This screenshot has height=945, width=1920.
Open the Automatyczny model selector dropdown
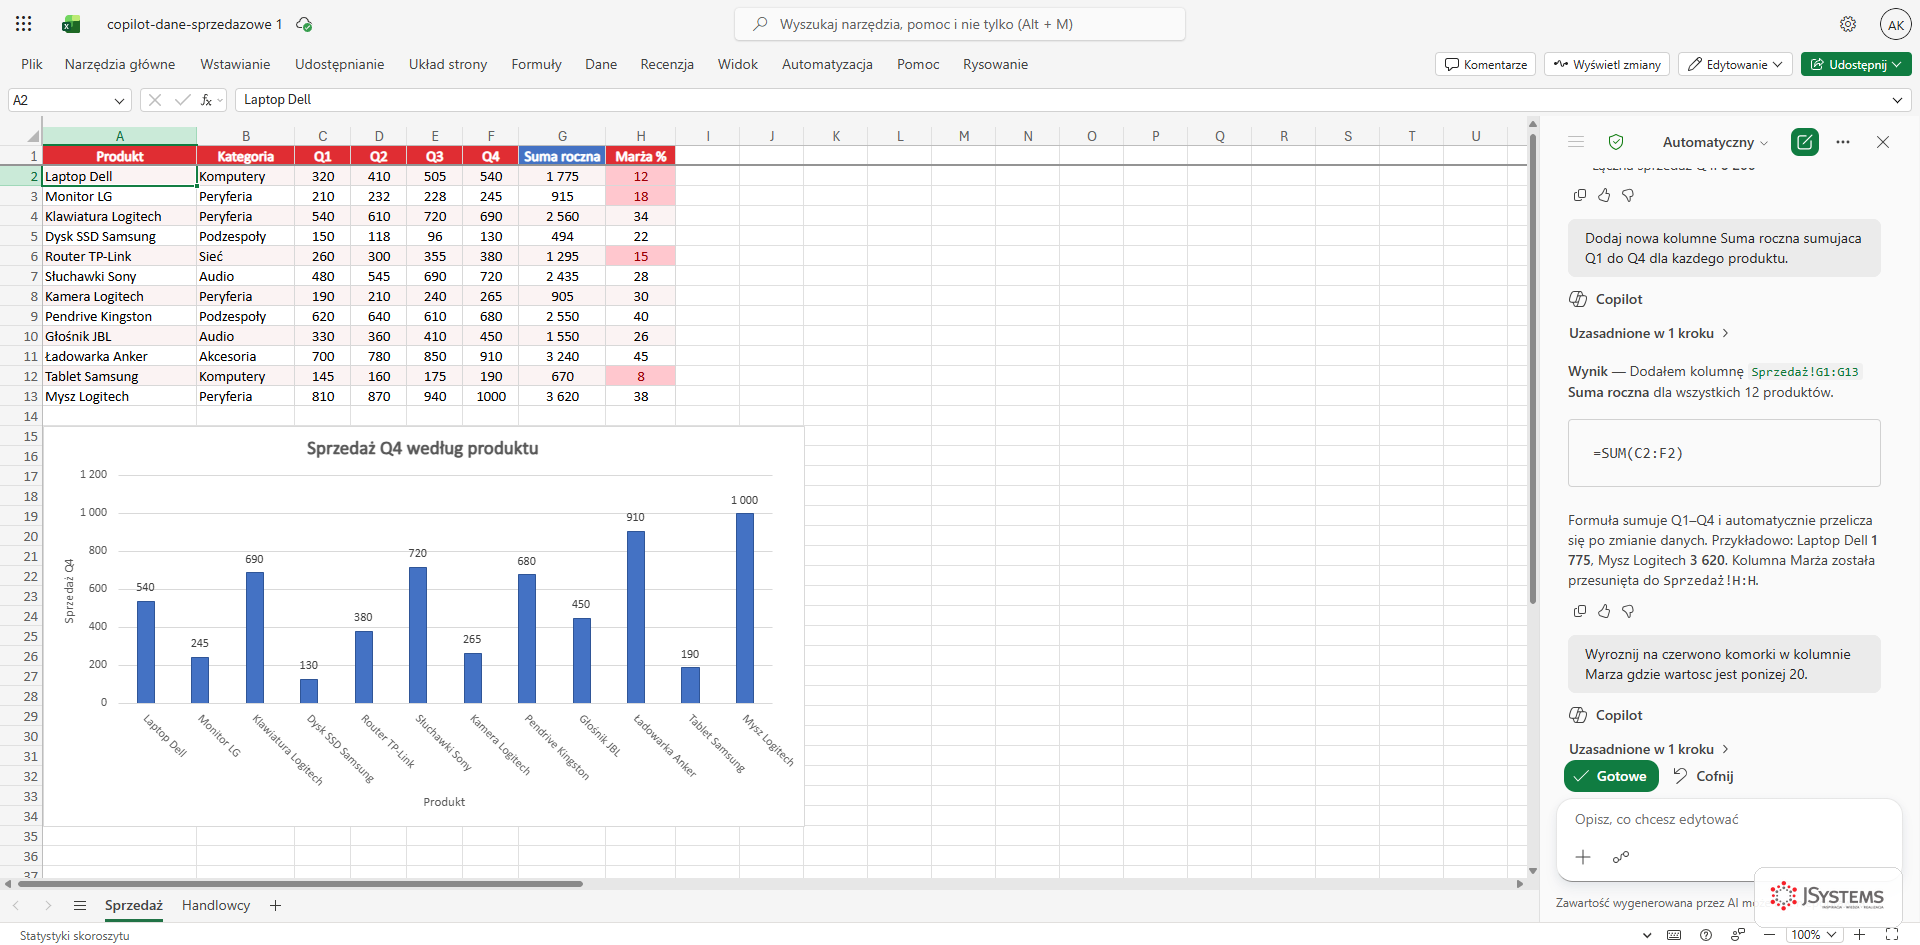point(1715,142)
